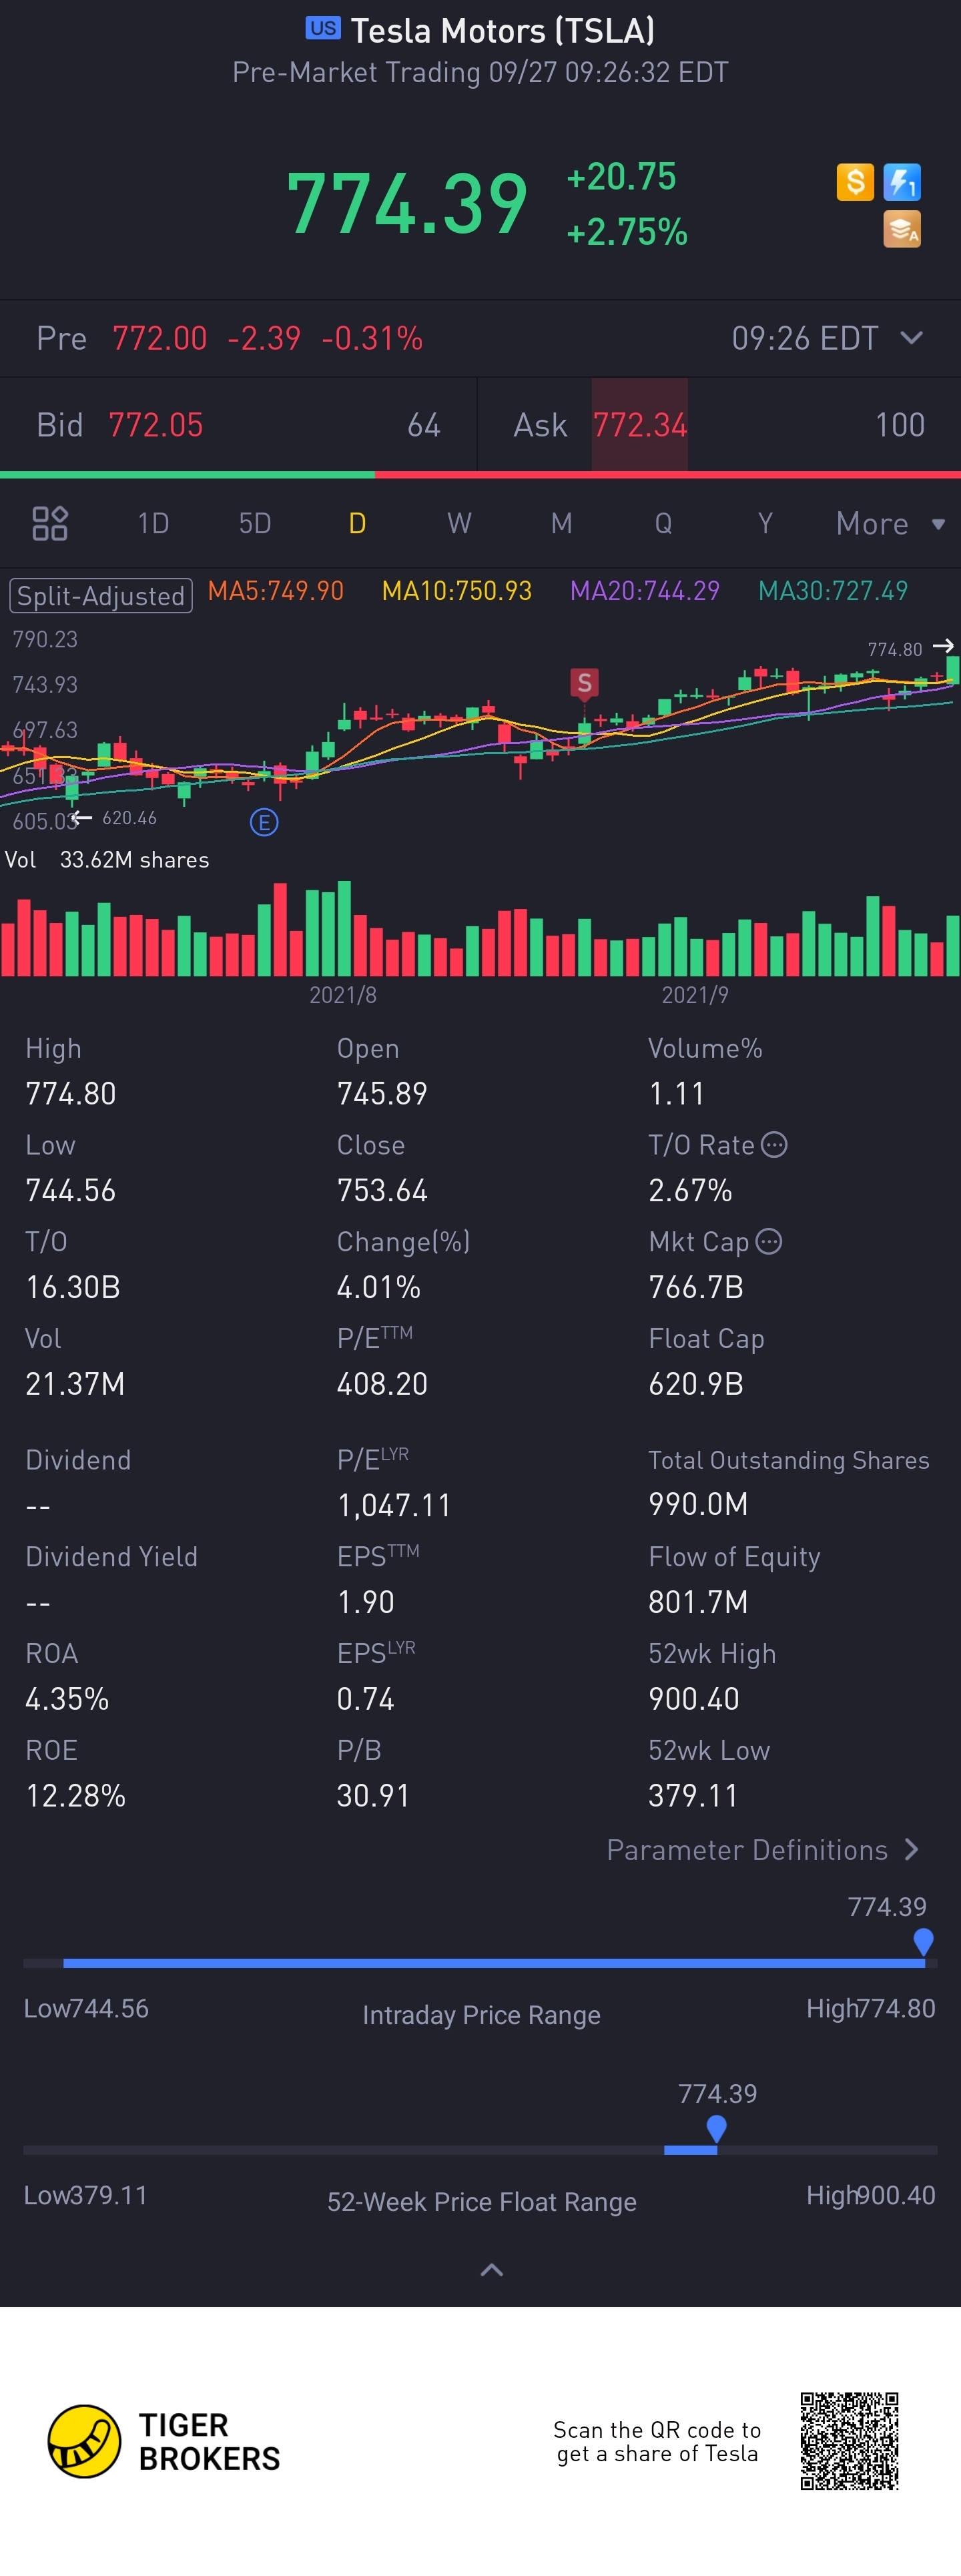This screenshot has height=2576, width=961.
Task: Tap the Flow of Equity value 801.7M
Action: (x=698, y=1602)
